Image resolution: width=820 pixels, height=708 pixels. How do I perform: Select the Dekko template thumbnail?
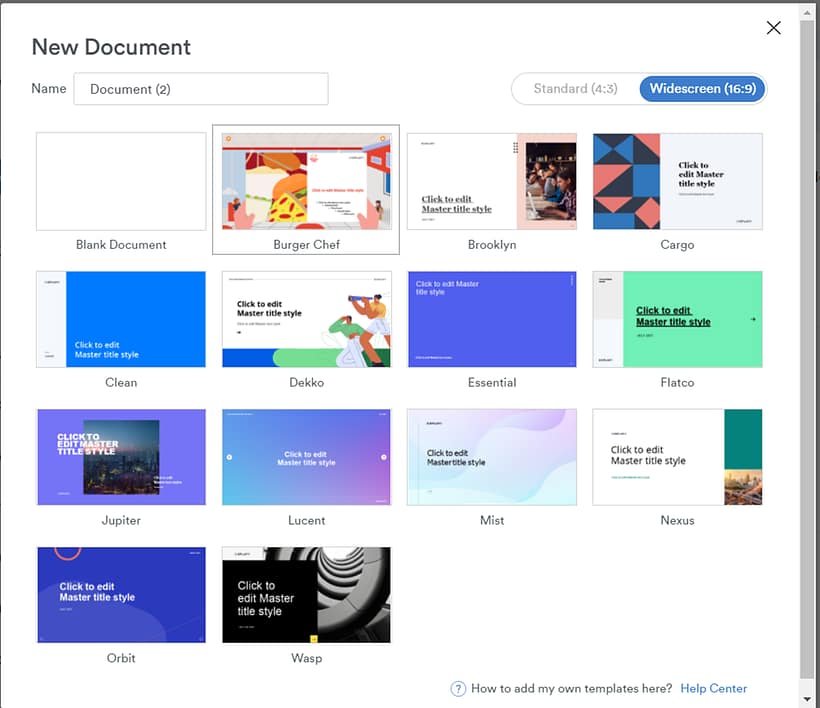[306, 320]
